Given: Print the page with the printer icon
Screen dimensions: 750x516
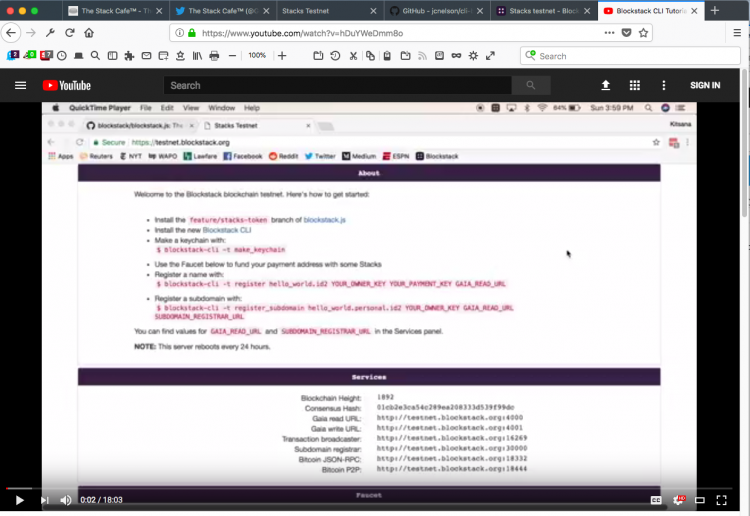Looking at the screenshot, I should point(214,56).
